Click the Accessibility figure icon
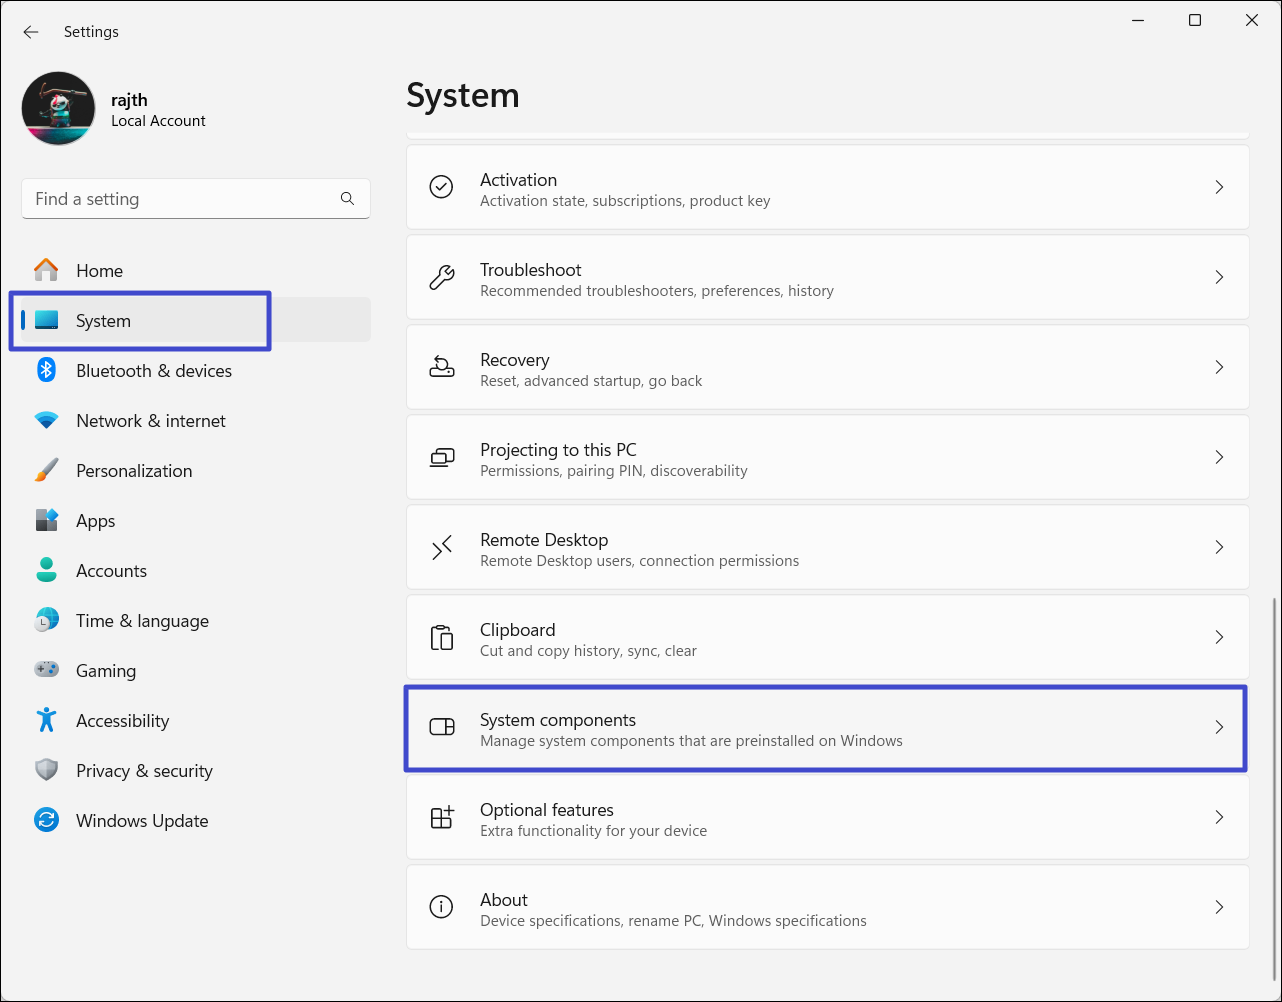1282x1002 pixels. click(x=46, y=721)
